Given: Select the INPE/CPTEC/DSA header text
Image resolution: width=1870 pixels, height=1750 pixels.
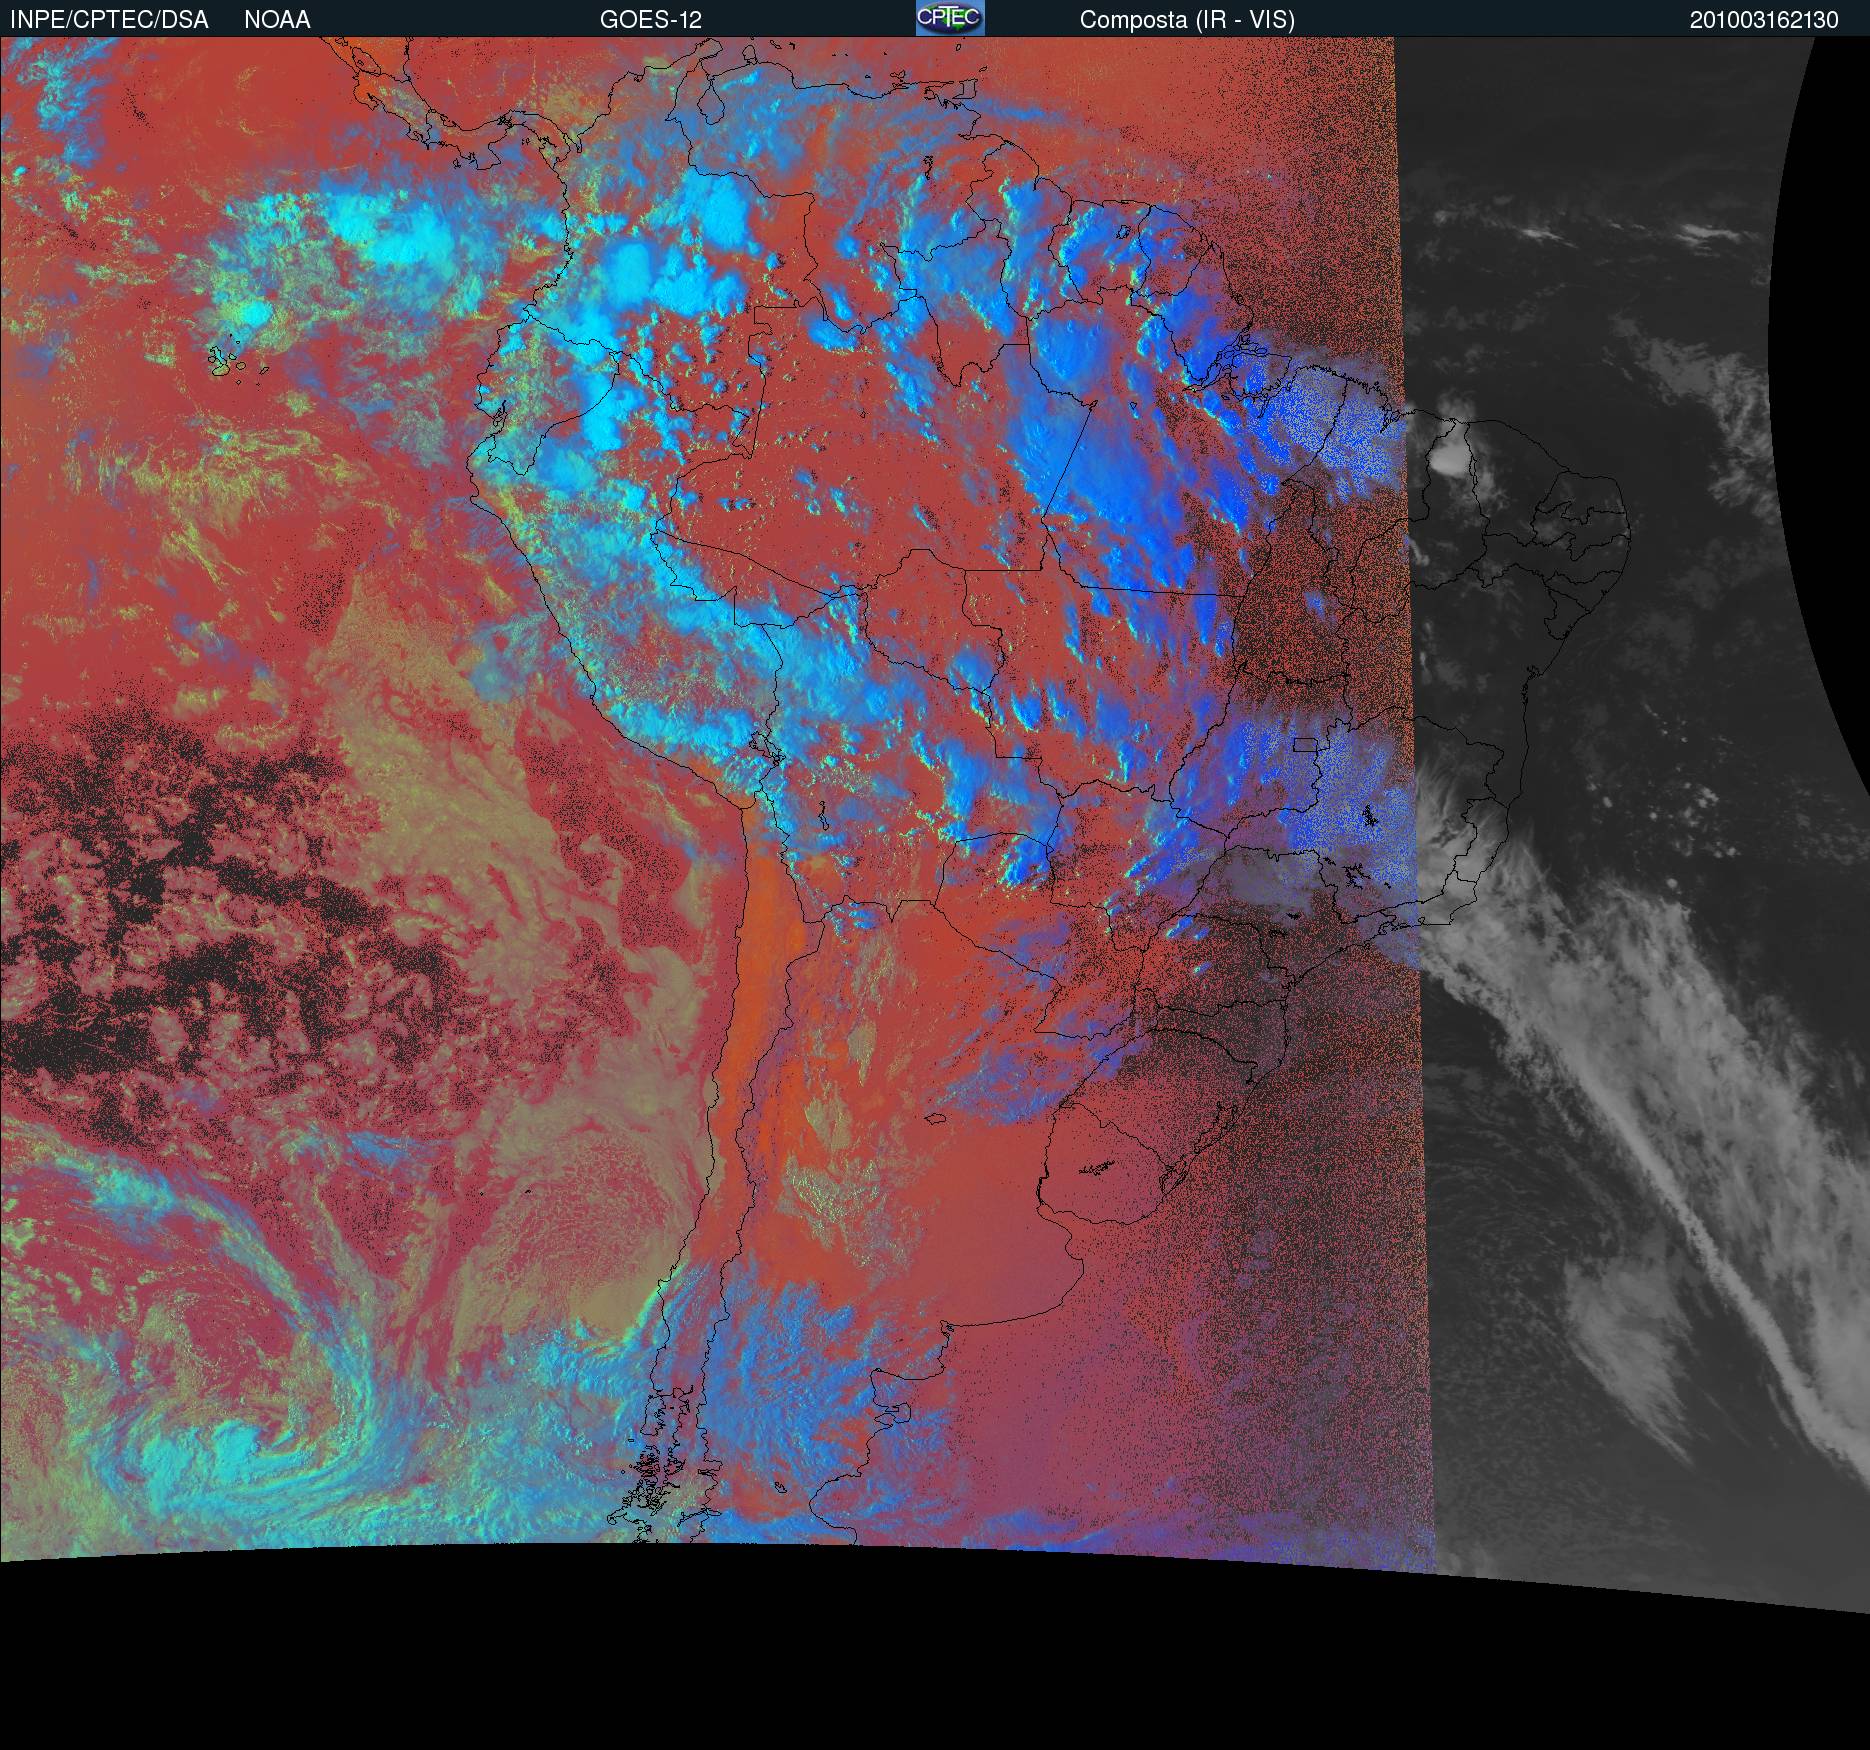Looking at the screenshot, I should 109,20.
